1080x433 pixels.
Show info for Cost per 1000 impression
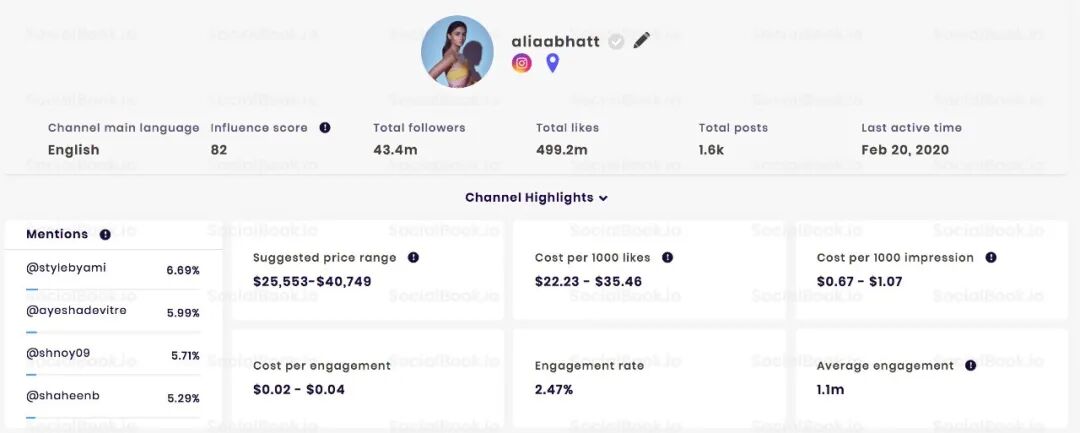(990, 257)
